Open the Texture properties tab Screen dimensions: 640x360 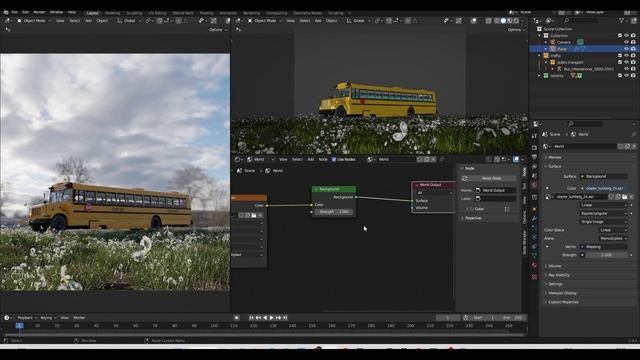[x=534, y=277]
